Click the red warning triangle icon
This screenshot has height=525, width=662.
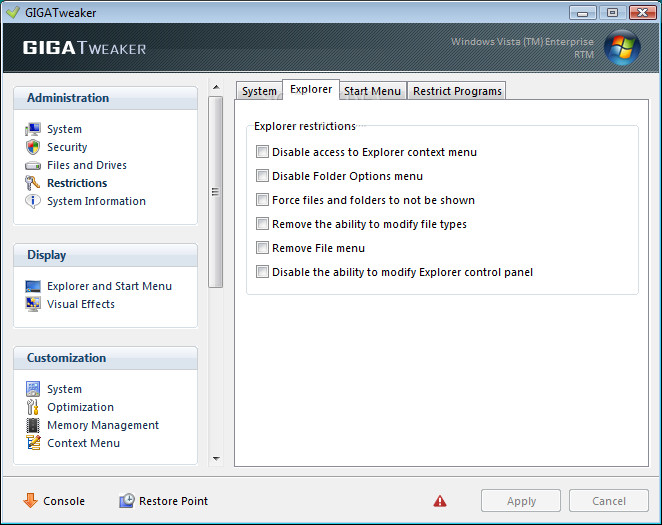[x=440, y=501]
